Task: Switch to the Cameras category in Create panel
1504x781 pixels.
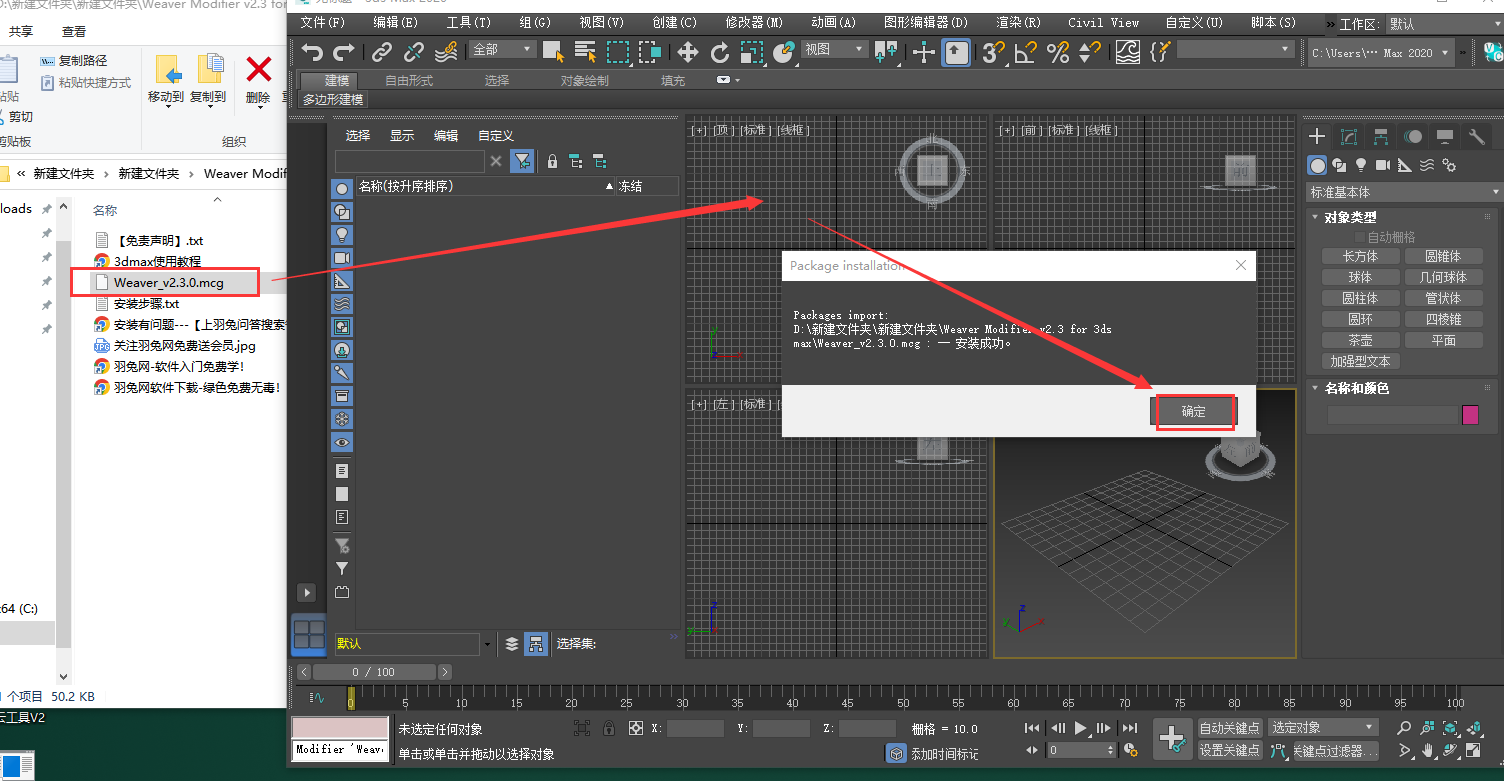Action: click(x=1383, y=165)
